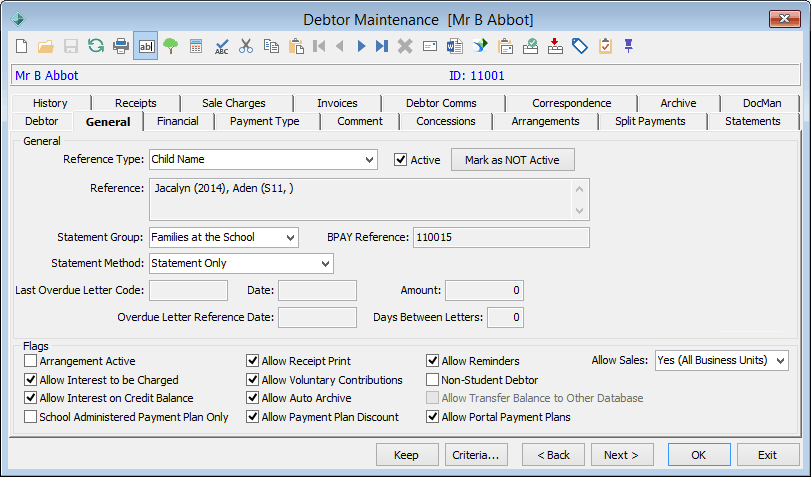Enable the Arrangement Active flag
Image resolution: width=811 pixels, height=477 pixels.
31,361
